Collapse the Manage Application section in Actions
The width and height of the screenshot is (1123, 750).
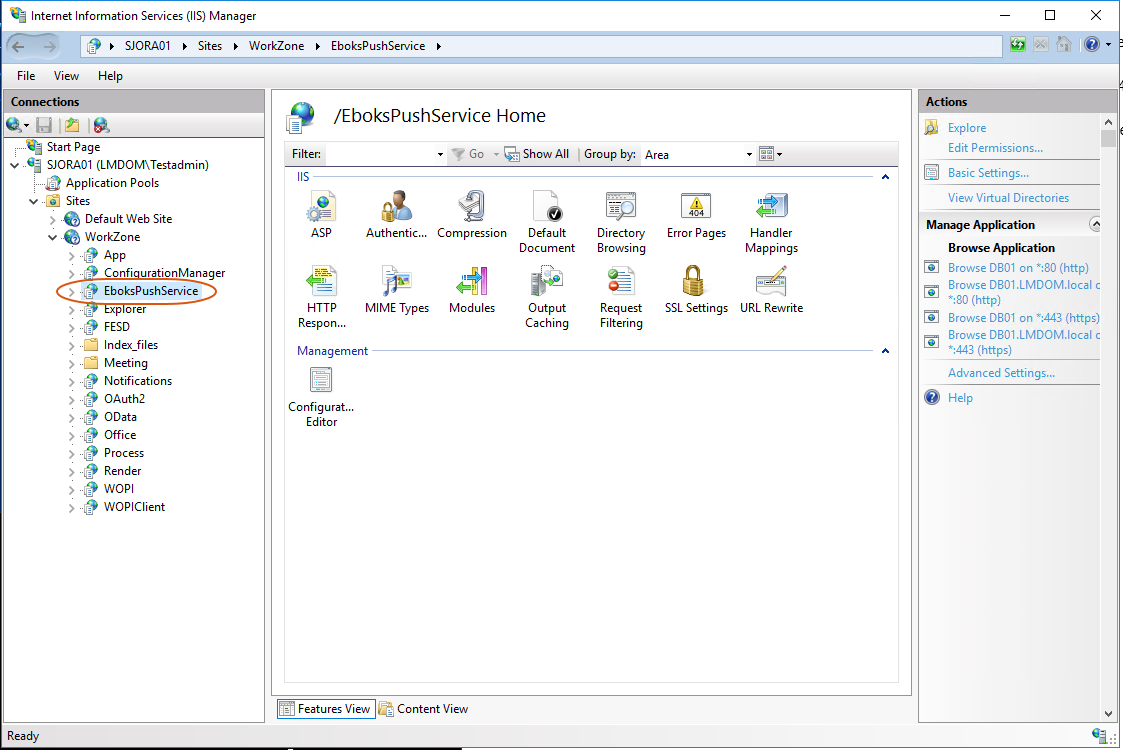[x=1094, y=224]
